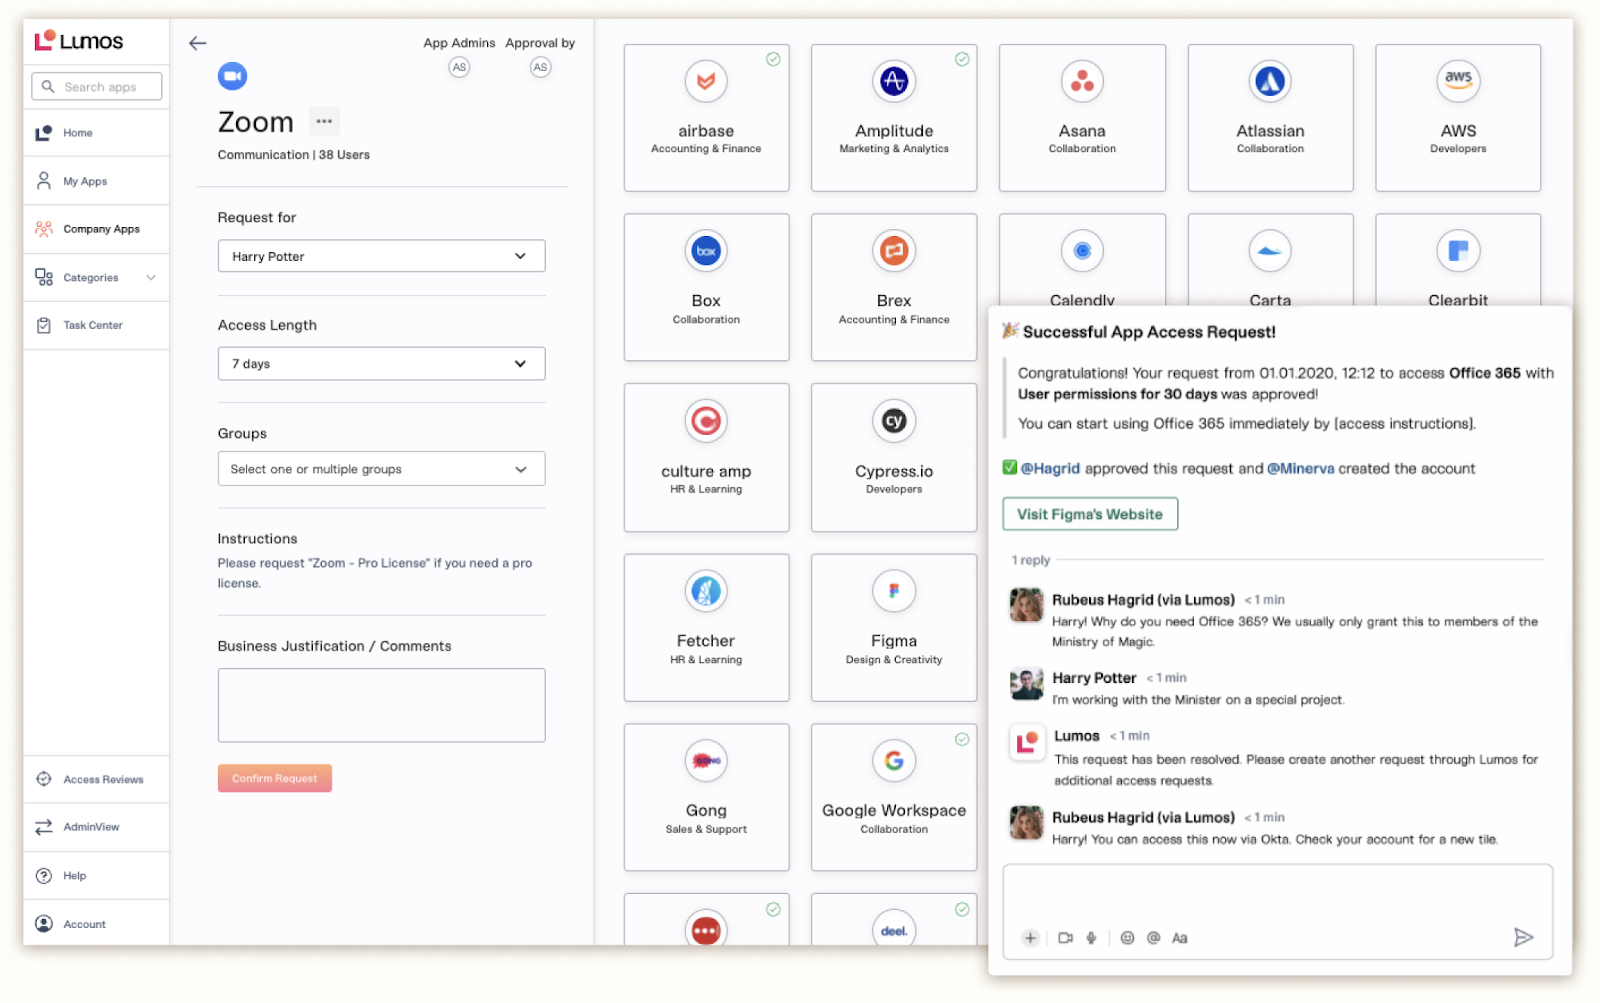Expand the Categories sidebar item
The image size is (1600, 1003).
[x=96, y=277]
